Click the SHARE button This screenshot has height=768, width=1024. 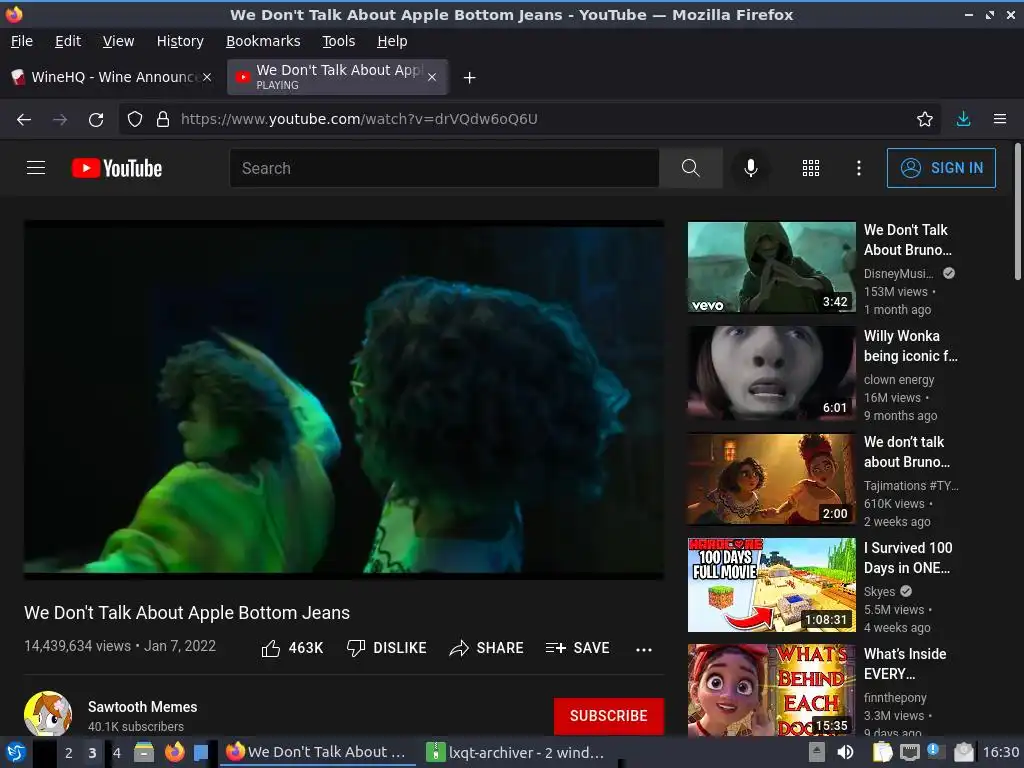pos(487,648)
